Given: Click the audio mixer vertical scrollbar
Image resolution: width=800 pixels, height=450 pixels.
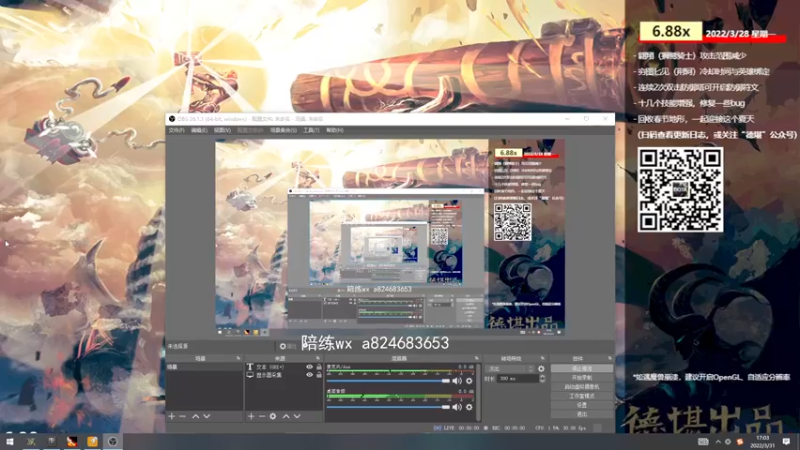Looking at the screenshot, I should [x=479, y=391].
